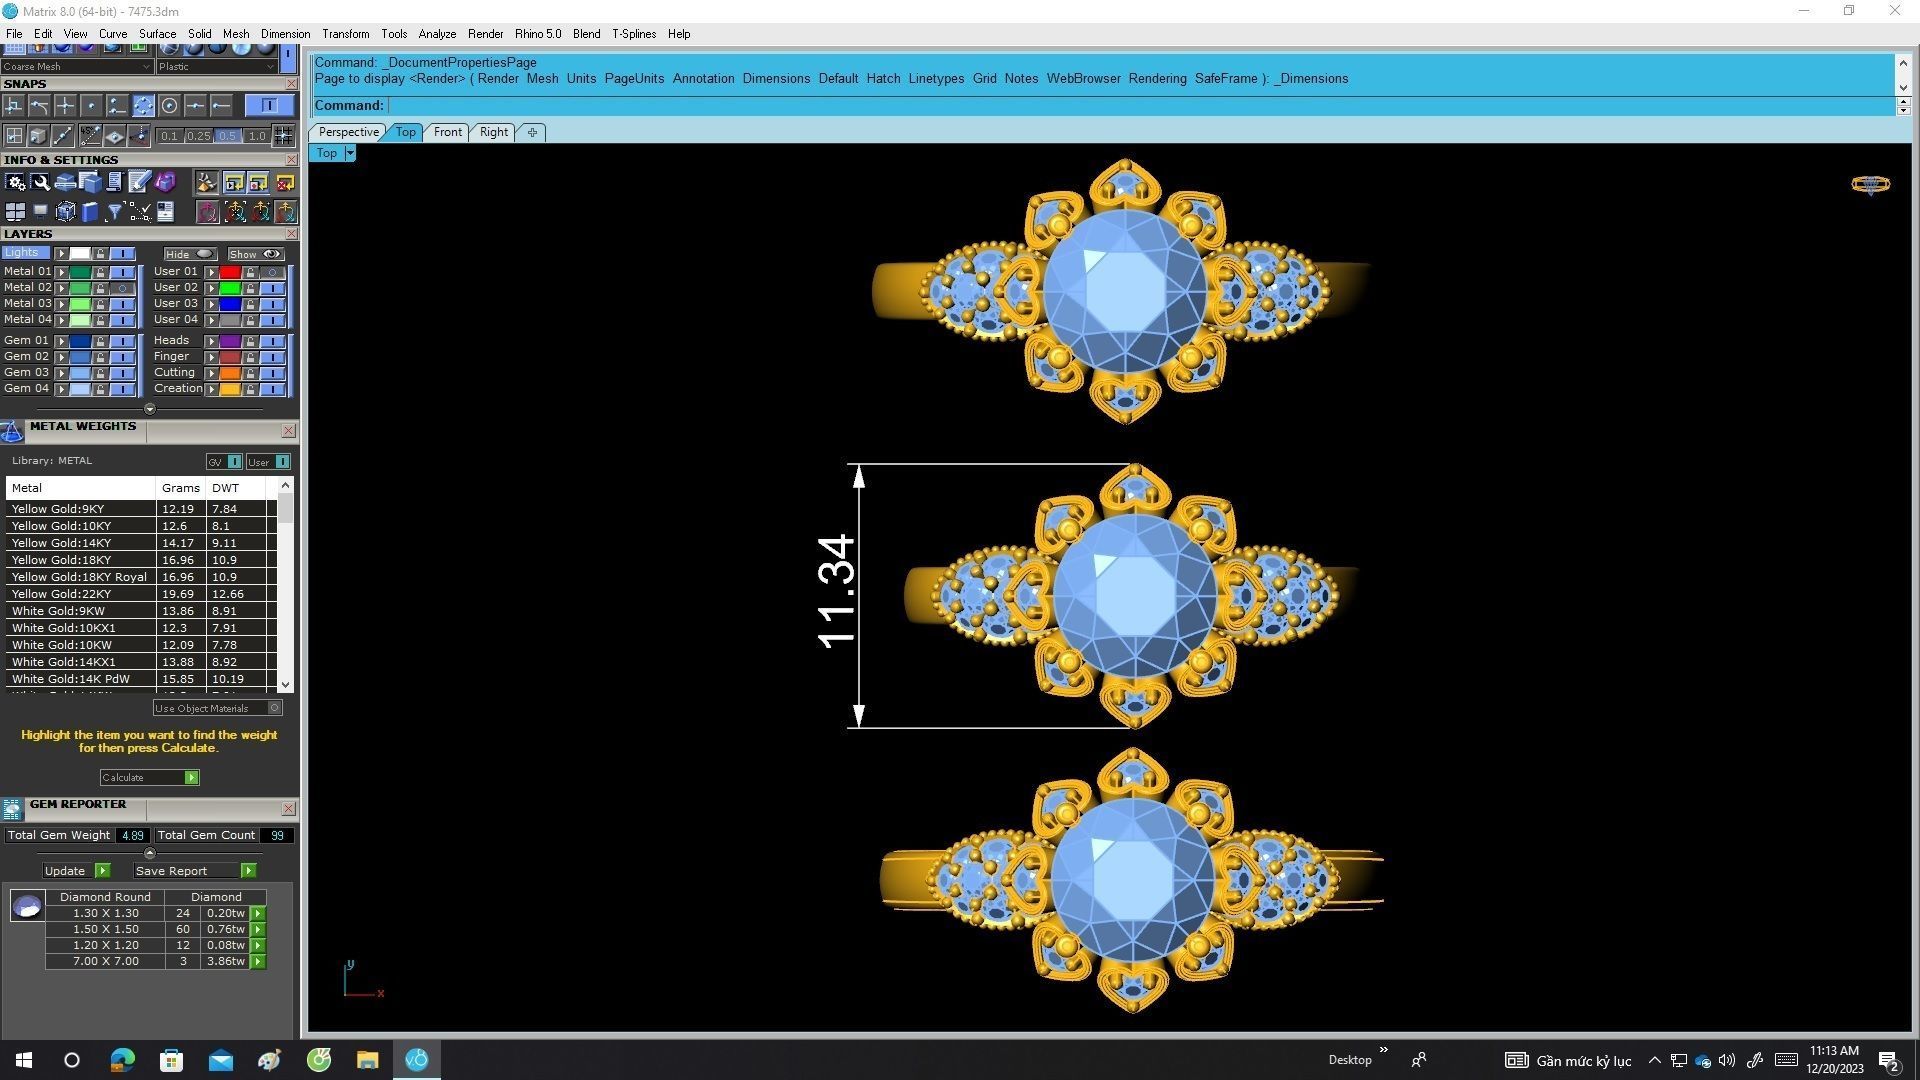The image size is (1920, 1080).
Task: Open the Coarse Mesh dropdown
Action: point(146,67)
